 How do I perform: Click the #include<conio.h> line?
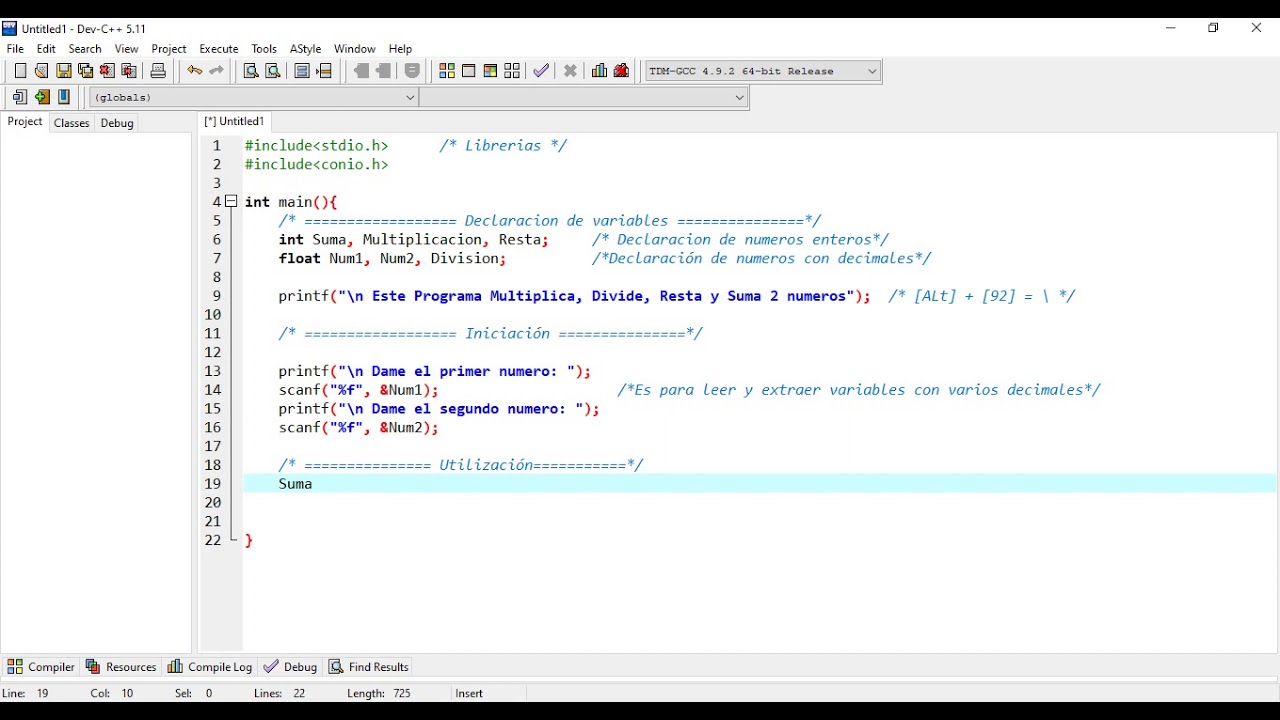pyautogui.click(x=316, y=164)
